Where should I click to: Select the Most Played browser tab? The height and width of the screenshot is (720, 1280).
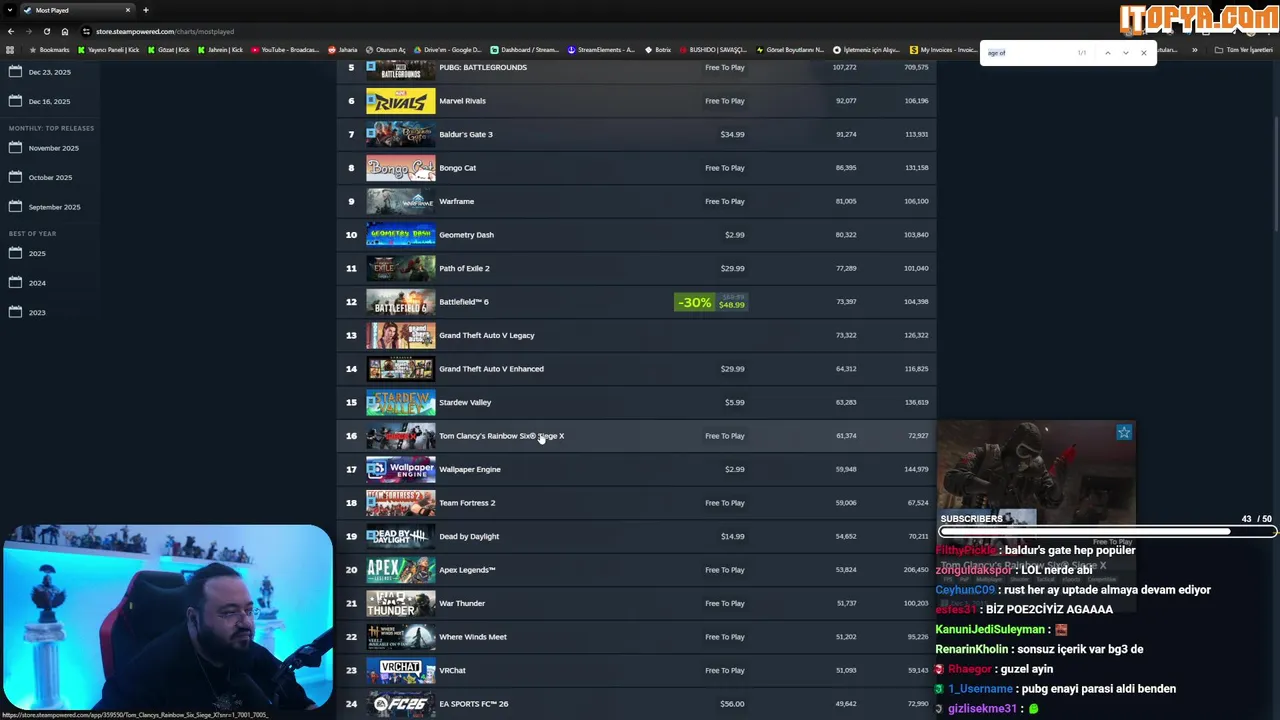point(77,10)
